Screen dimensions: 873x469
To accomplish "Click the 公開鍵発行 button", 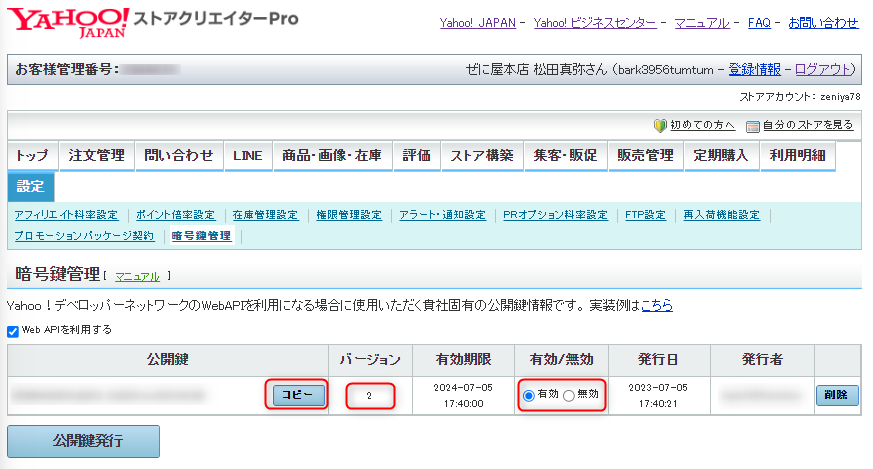I will [x=84, y=441].
